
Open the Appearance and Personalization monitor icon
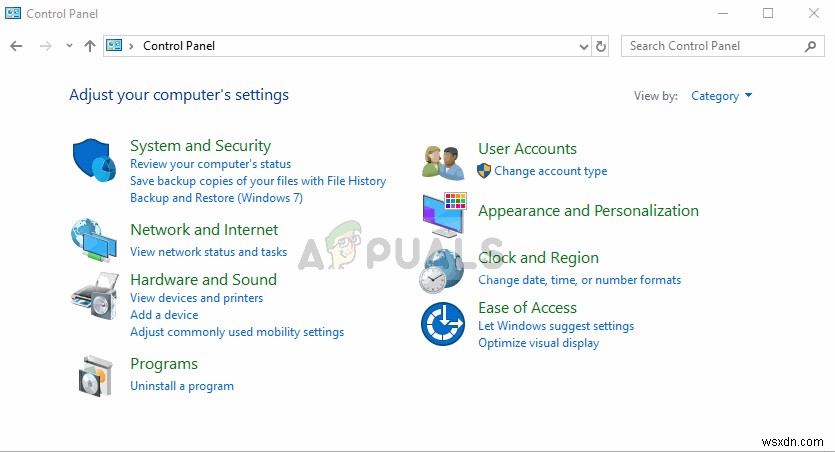tap(444, 215)
